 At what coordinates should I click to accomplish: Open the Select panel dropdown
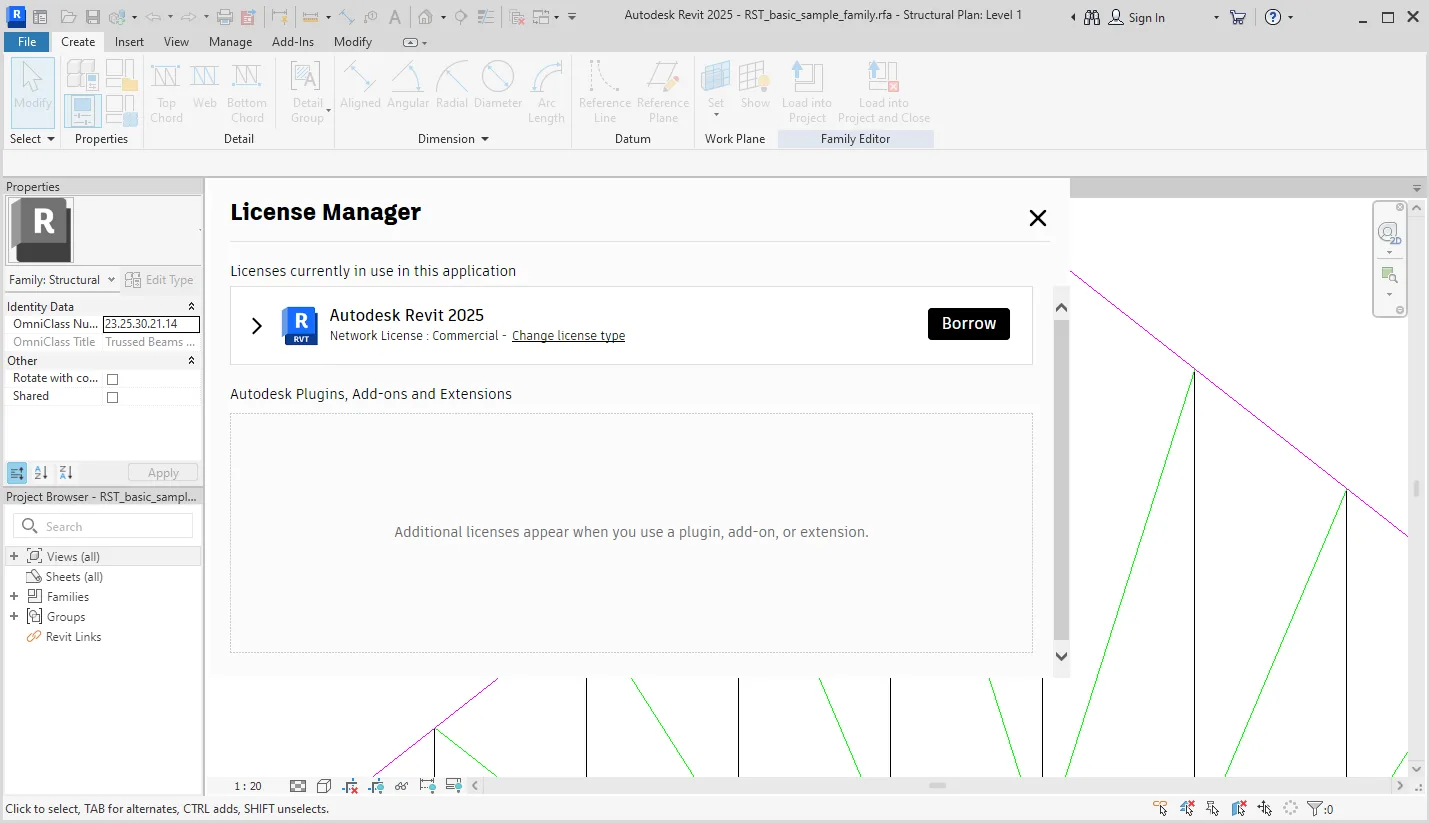[33, 139]
